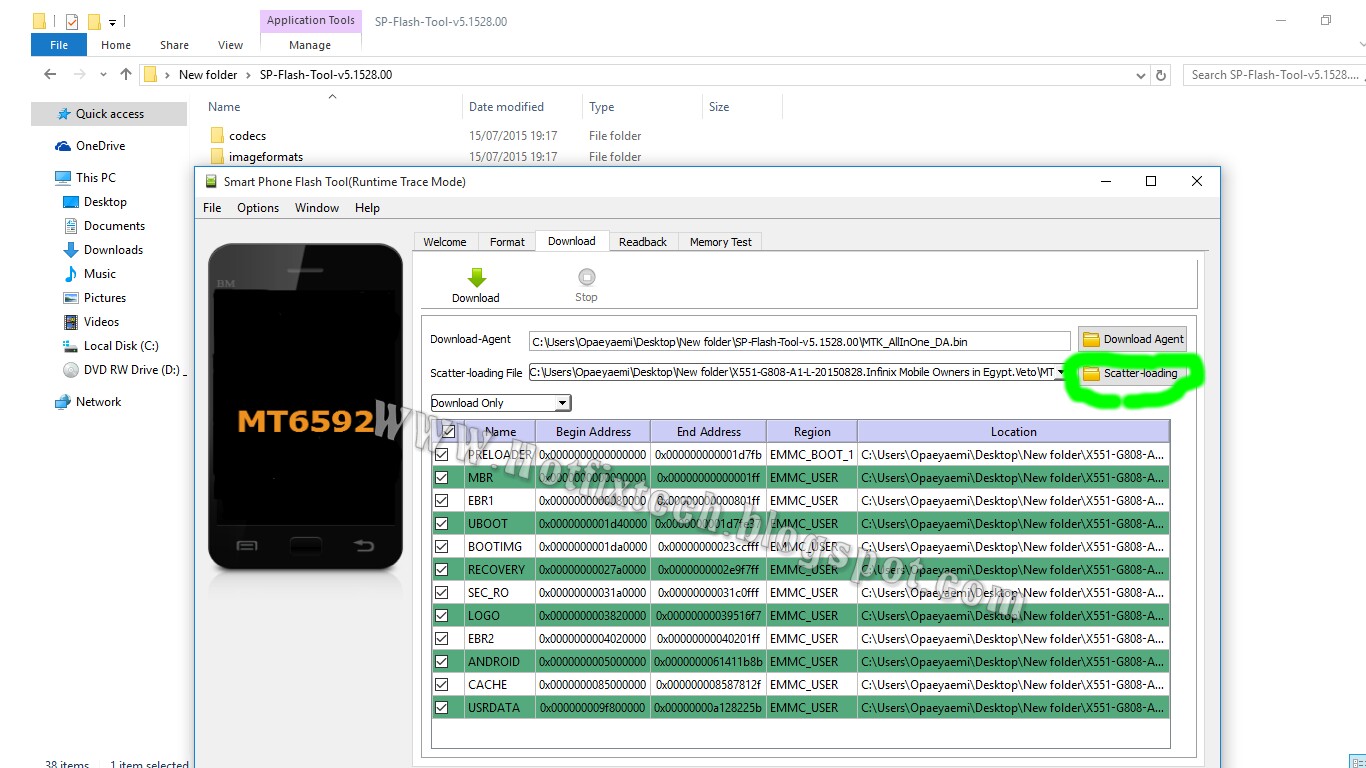The image size is (1366, 768).
Task: Click the Videos film icon in sidebar
Action: pyautogui.click(x=71, y=322)
